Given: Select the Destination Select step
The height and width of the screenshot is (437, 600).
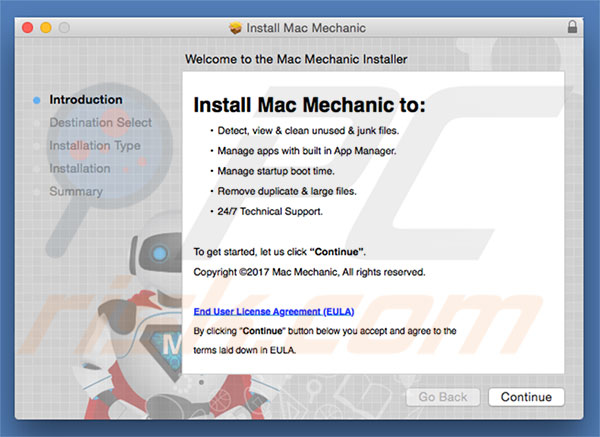Looking at the screenshot, I should pyautogui.click(x=101, y=122).
